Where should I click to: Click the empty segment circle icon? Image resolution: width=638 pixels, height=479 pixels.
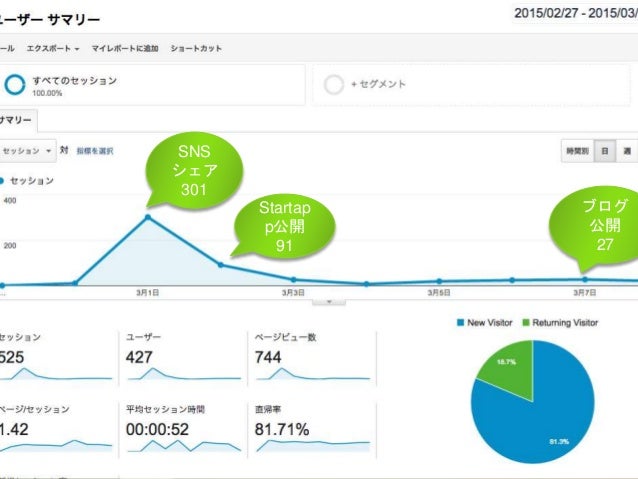pyautogui.click(x=334, y=85)
